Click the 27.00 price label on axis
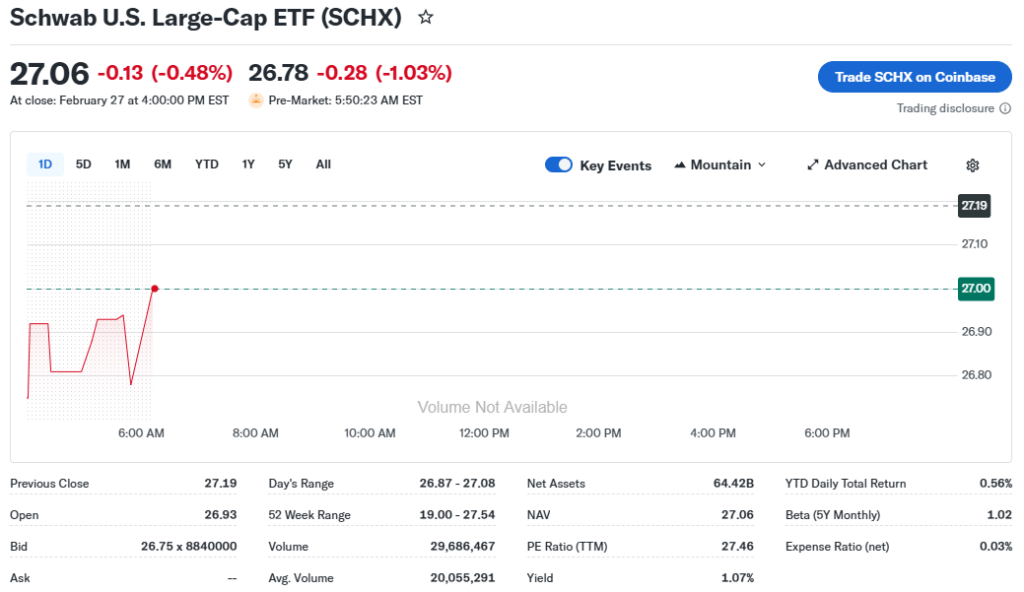Screen dimensions: 1024x592 [x=975, y=288]
